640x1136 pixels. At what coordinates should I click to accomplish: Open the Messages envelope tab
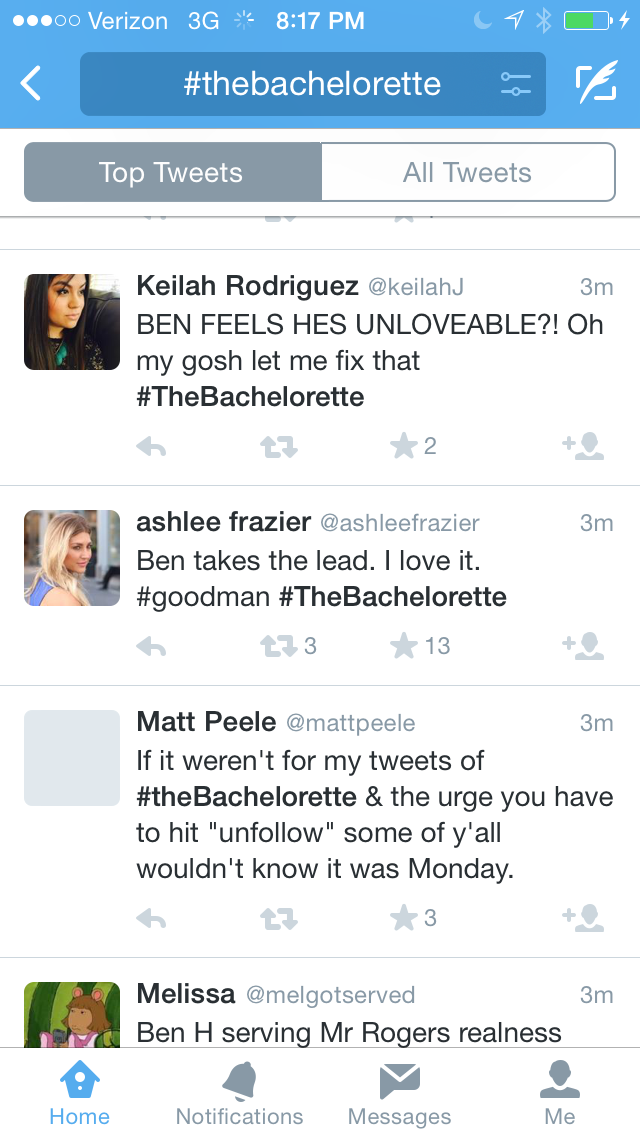click(x=399, y=1092)
